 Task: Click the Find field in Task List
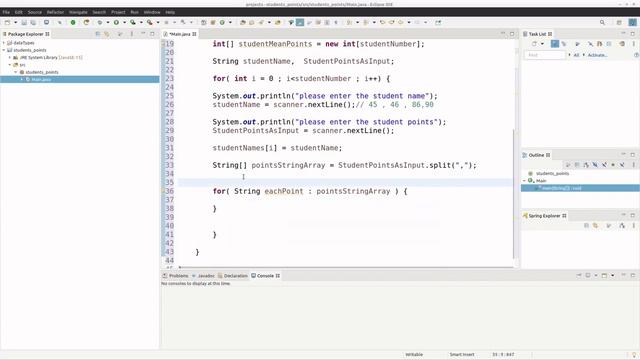[545, 55]
